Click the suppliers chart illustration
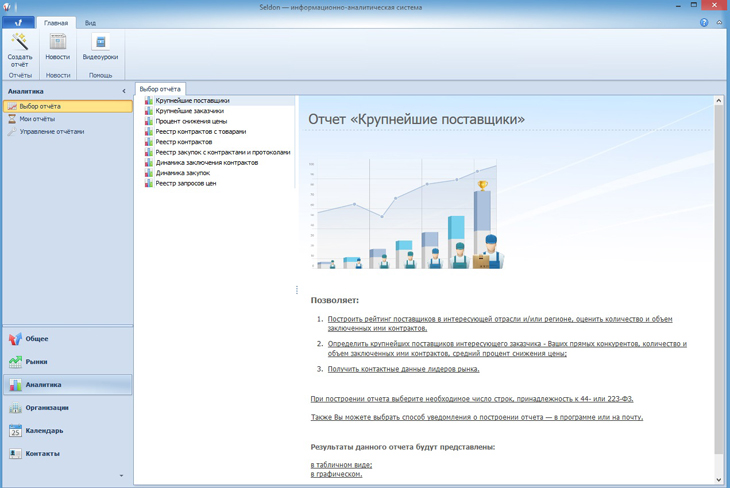 tap(406, 214)
